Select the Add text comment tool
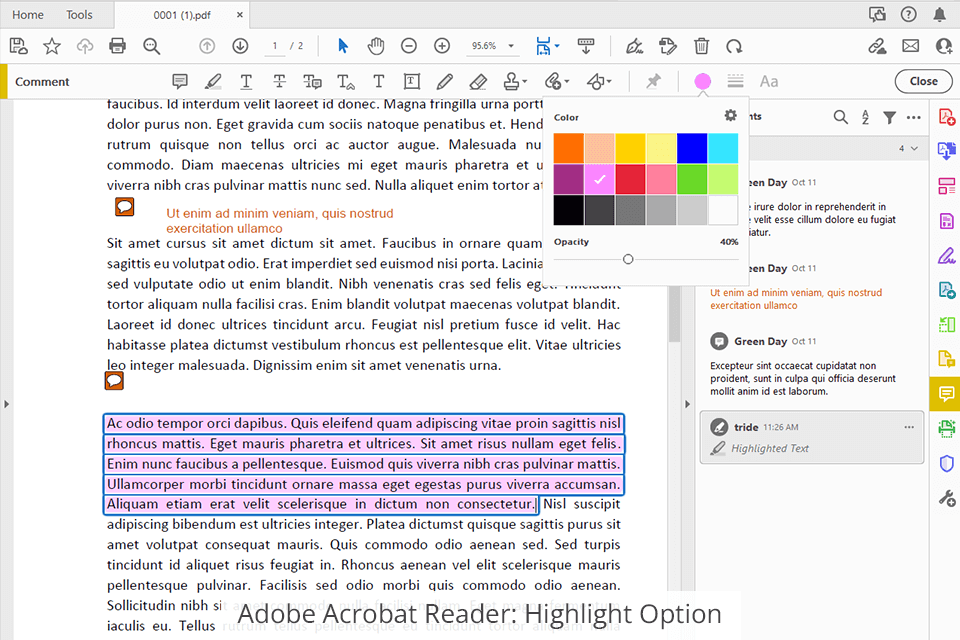This screenshot has height=640, width=960. coord(378,81)
